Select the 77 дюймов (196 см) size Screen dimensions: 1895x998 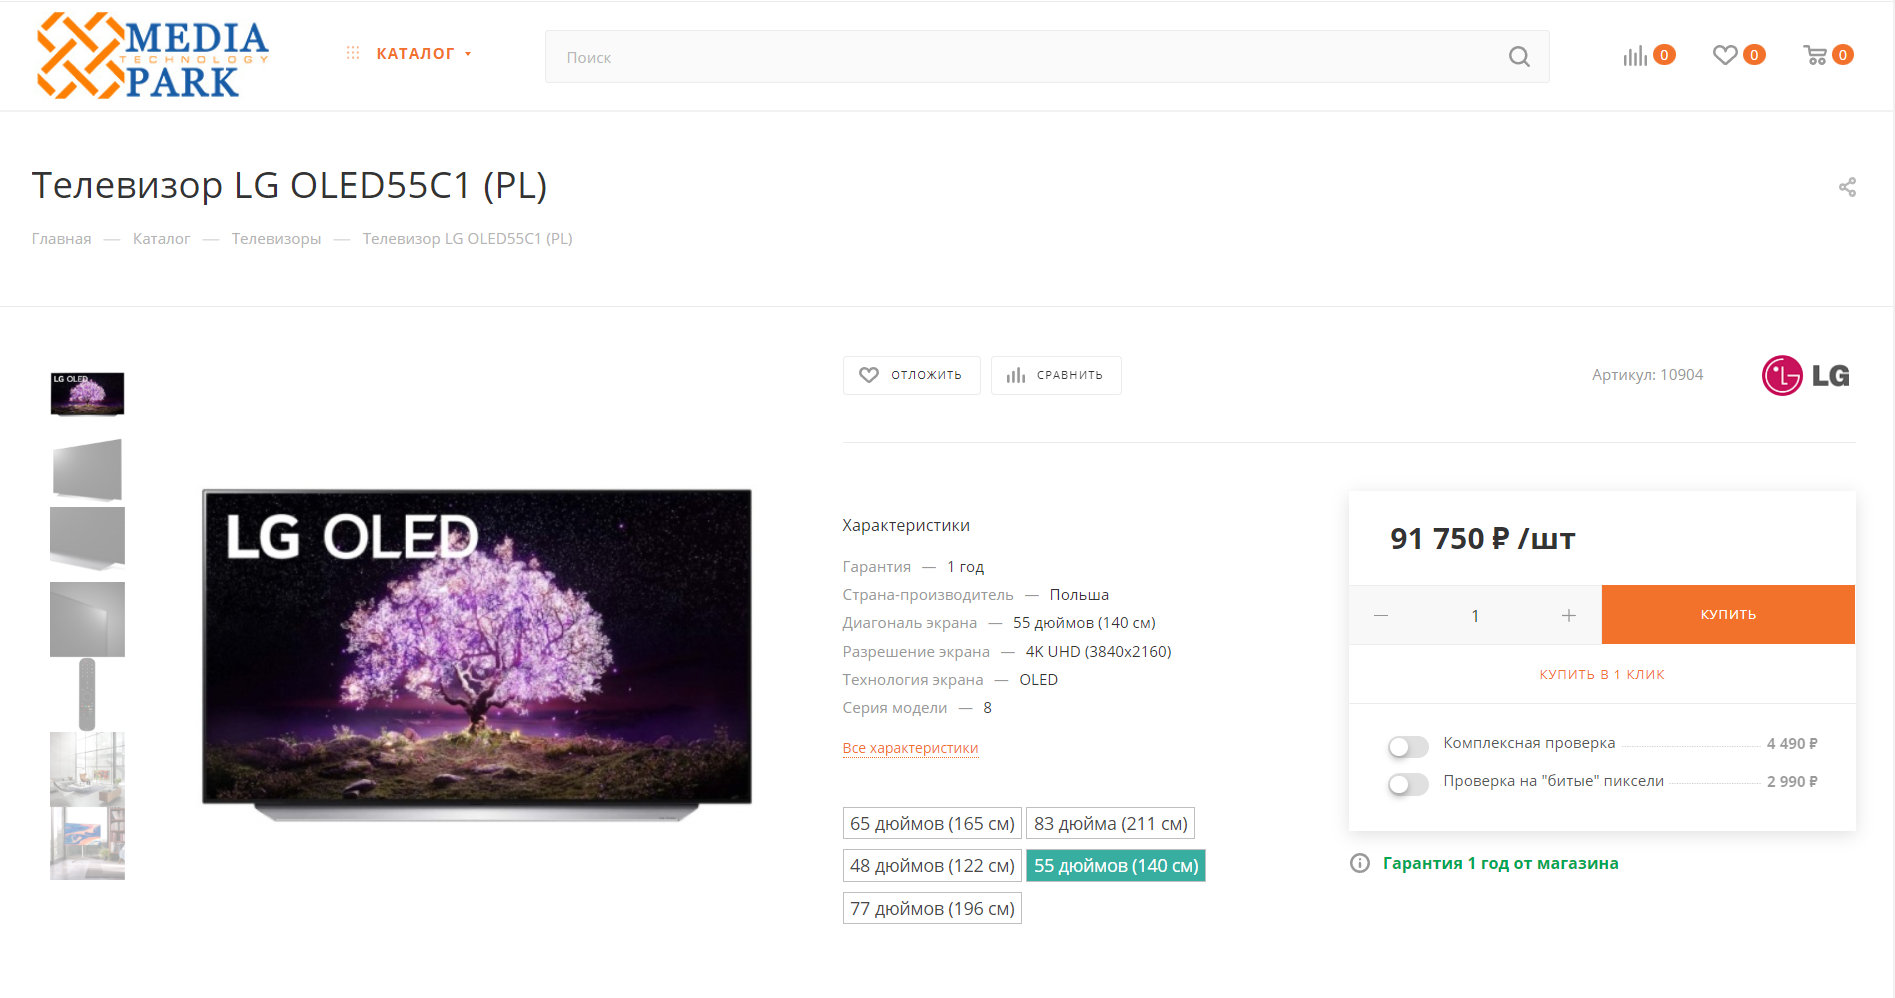coord(932,909)
